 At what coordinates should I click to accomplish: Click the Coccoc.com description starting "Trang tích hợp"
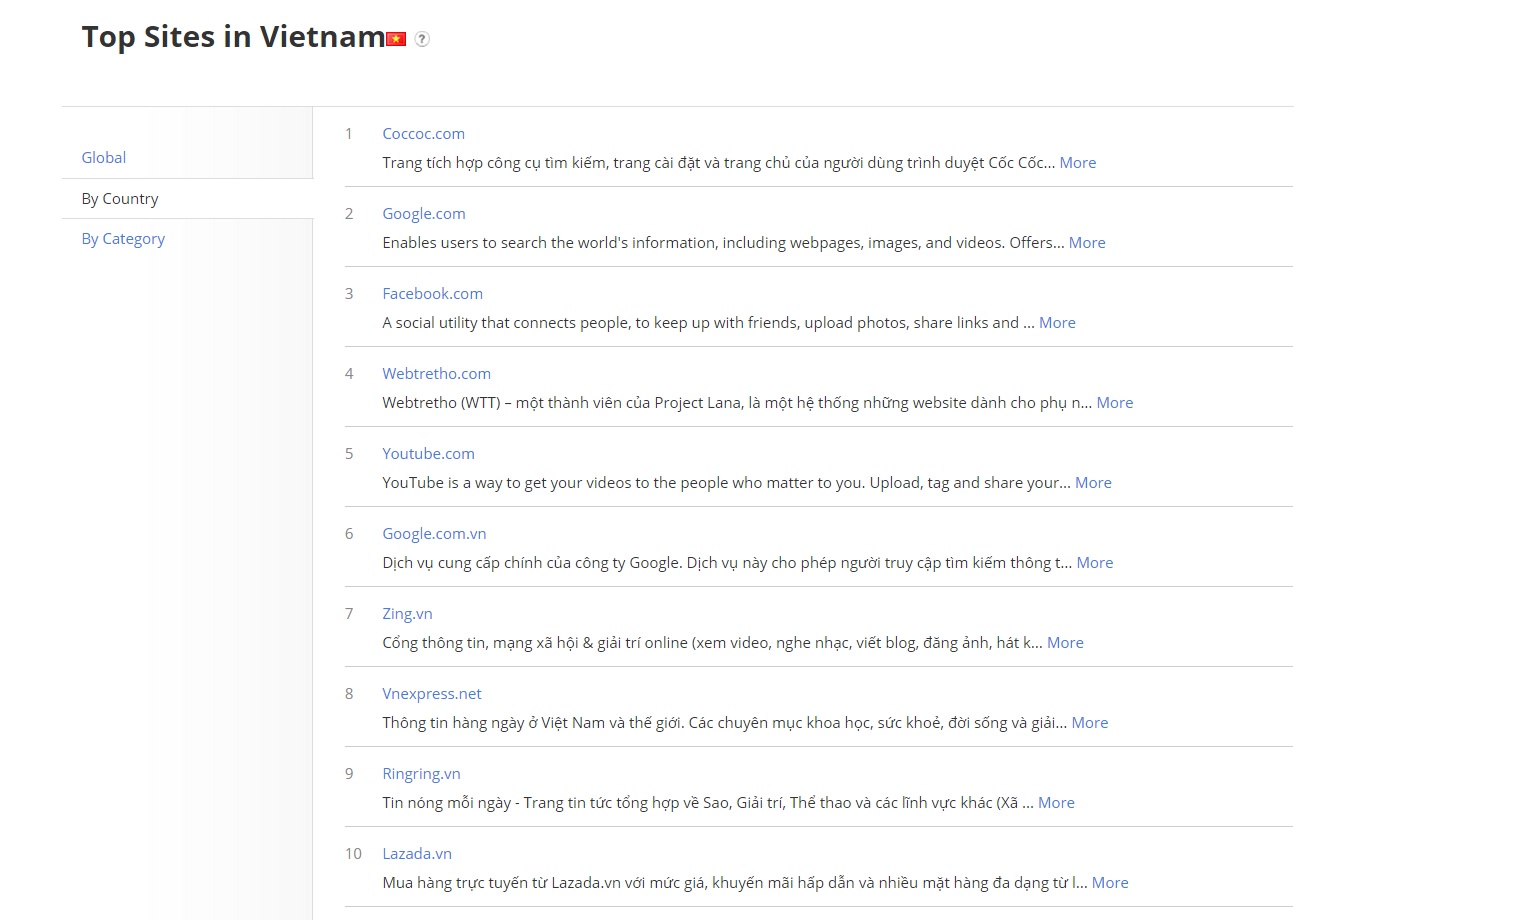point(718,163)
